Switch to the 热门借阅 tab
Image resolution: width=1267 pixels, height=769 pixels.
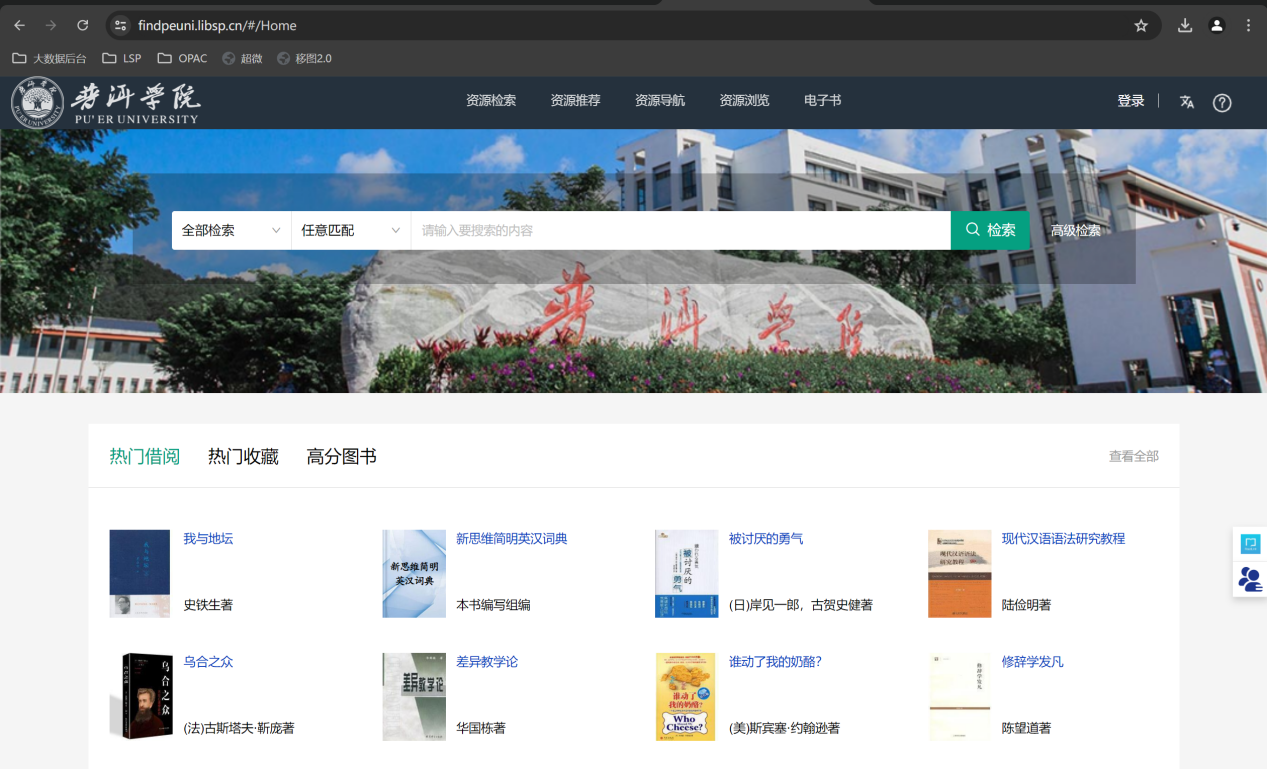[145, 457]
